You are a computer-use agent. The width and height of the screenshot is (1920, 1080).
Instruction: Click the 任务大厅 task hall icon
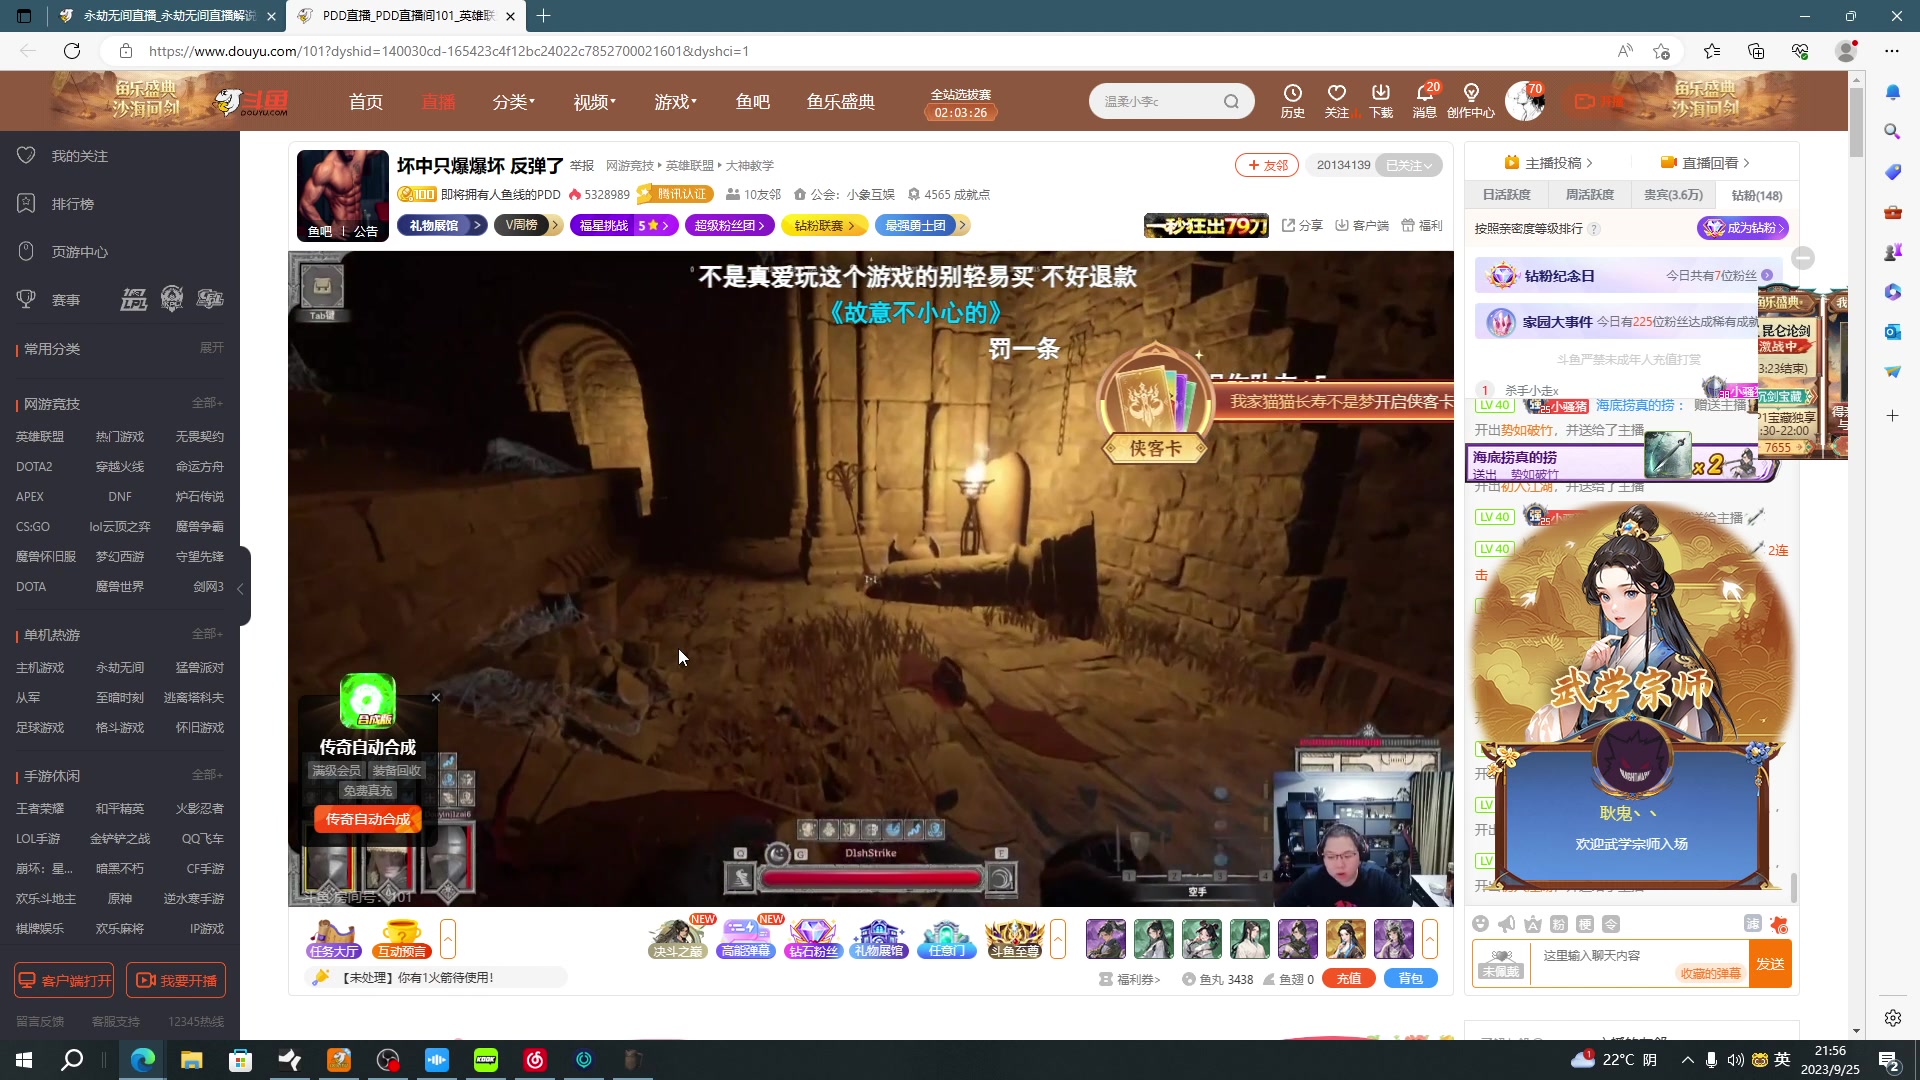[334, 939]
